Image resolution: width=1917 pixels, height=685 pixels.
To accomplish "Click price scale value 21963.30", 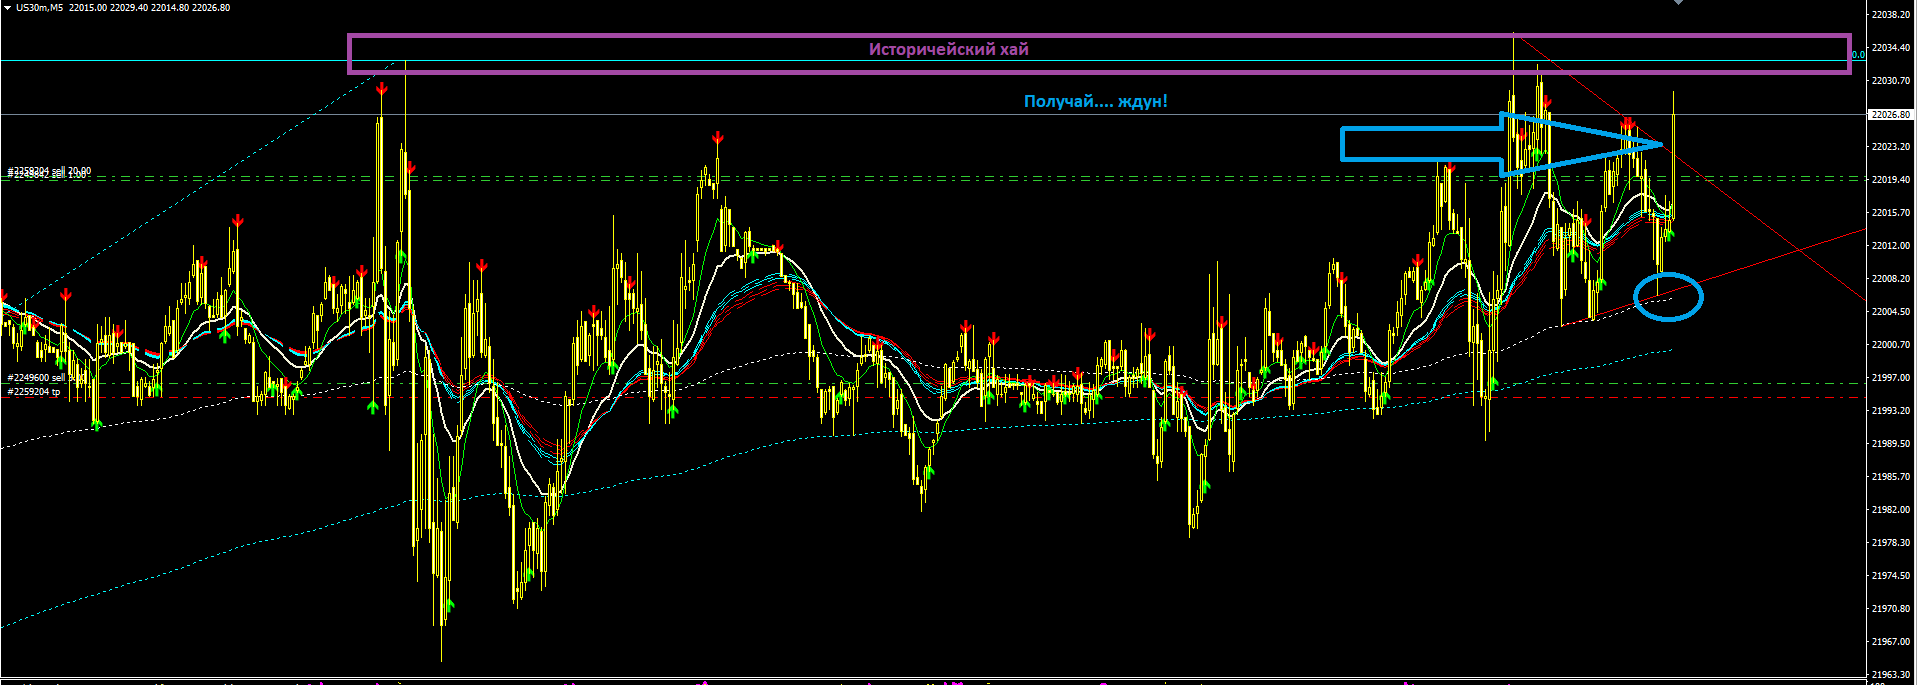I will [1890, 674].
